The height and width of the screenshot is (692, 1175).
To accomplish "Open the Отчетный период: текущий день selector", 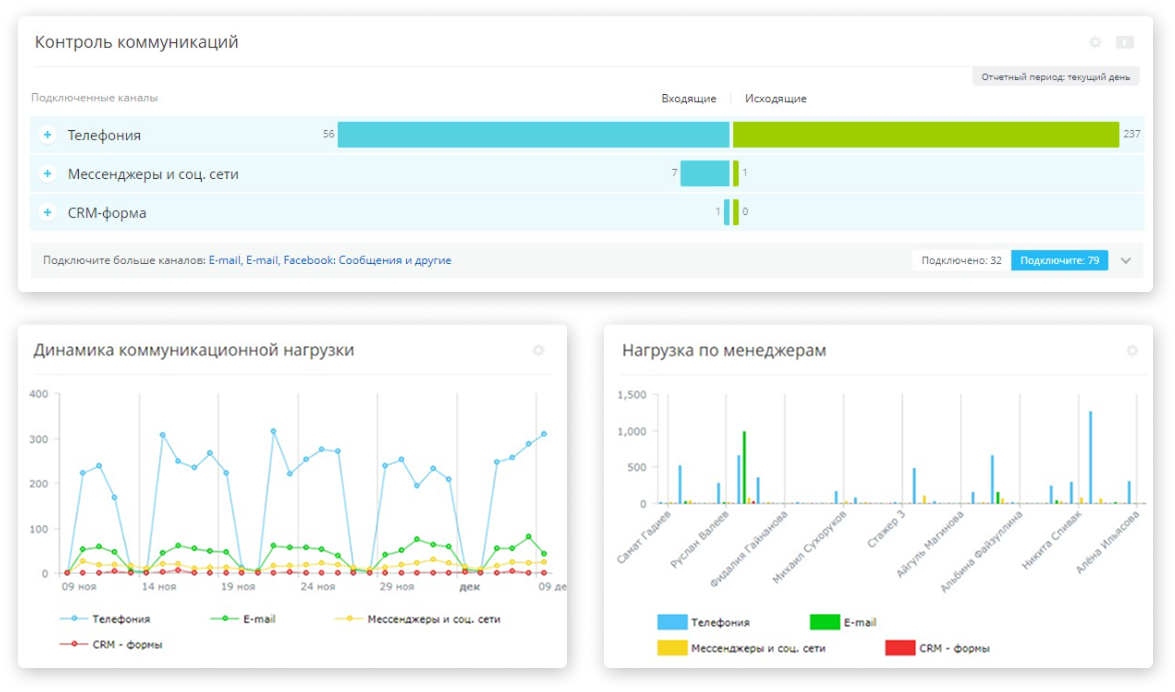I will tap(1056, 77).
